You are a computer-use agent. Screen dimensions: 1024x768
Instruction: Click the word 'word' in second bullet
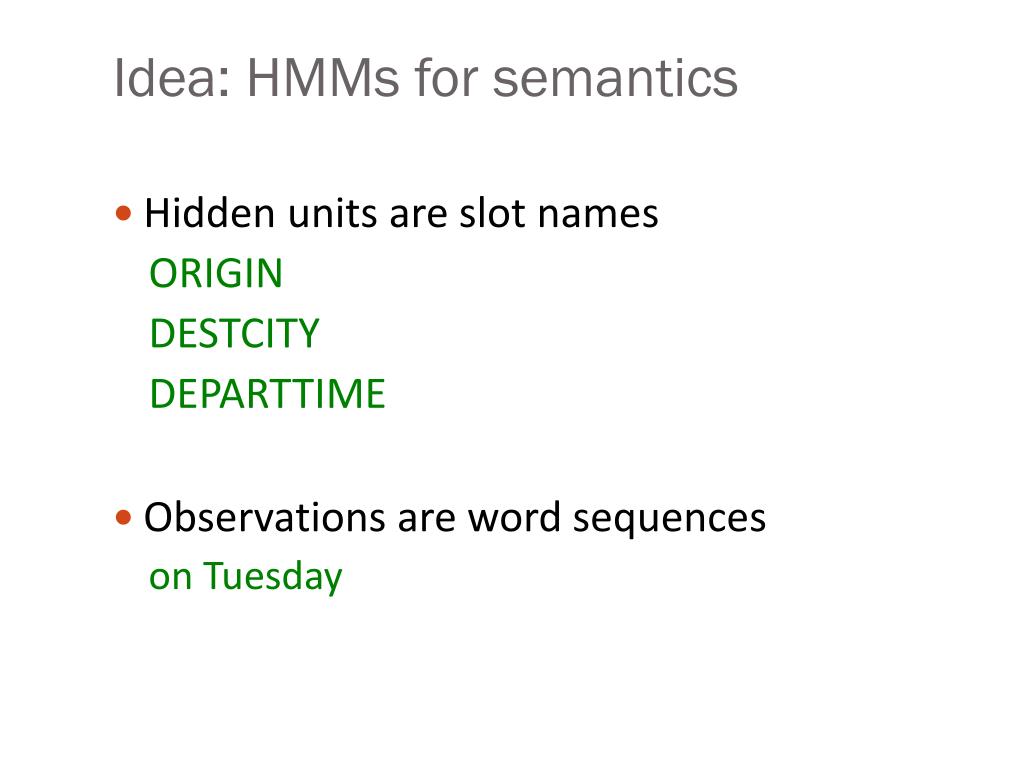(514, 517)
